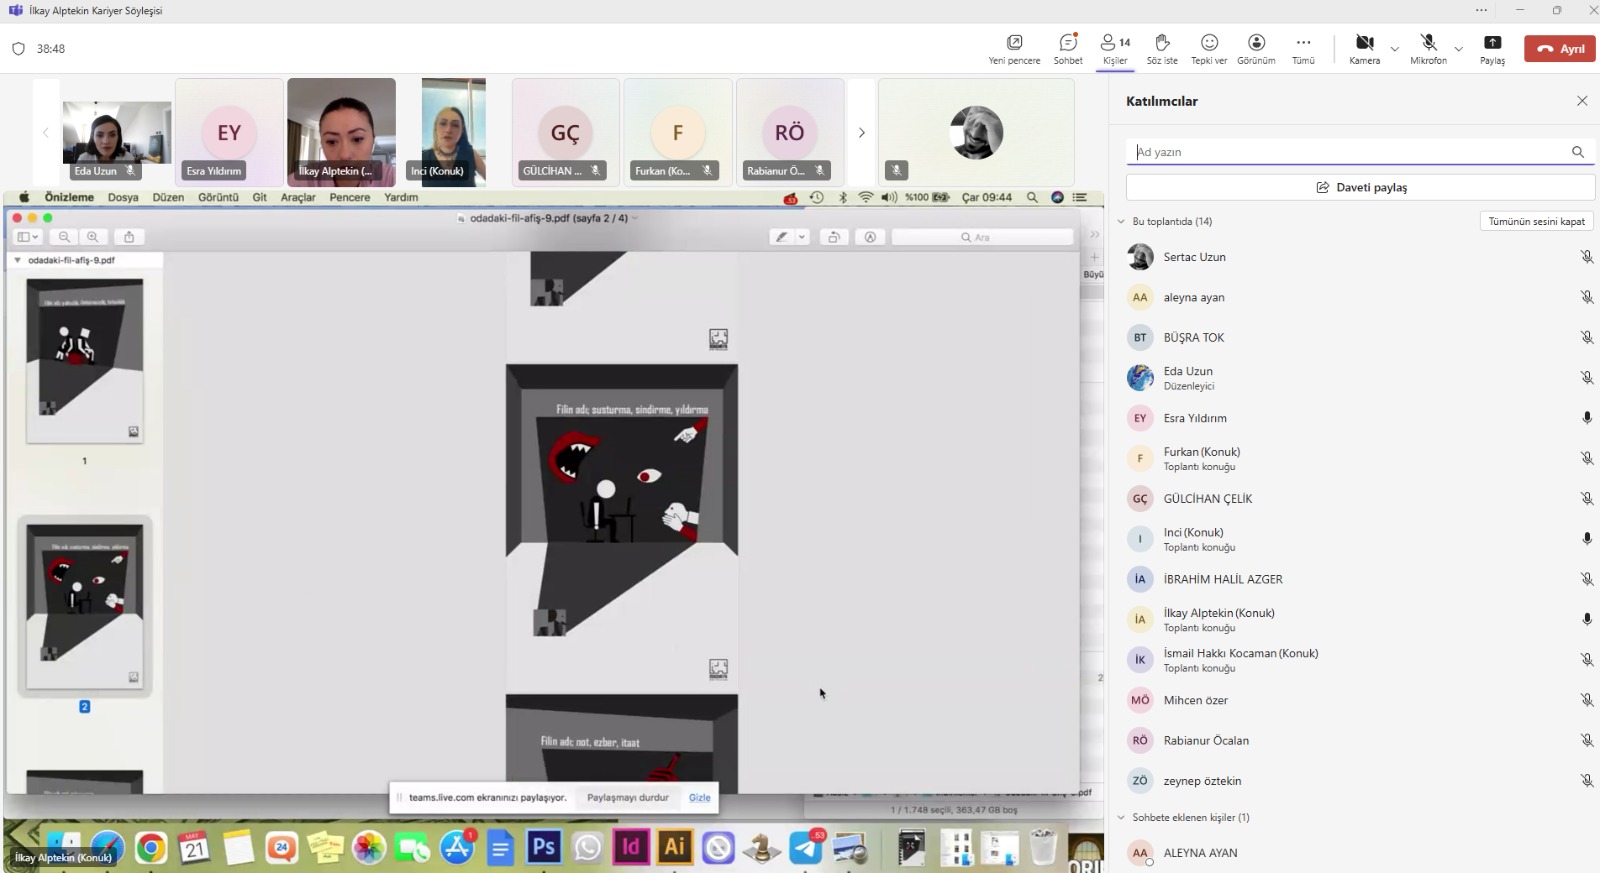
Task: Click Tümünün sesini kapat button
Action: click(x=1536, y=221)
